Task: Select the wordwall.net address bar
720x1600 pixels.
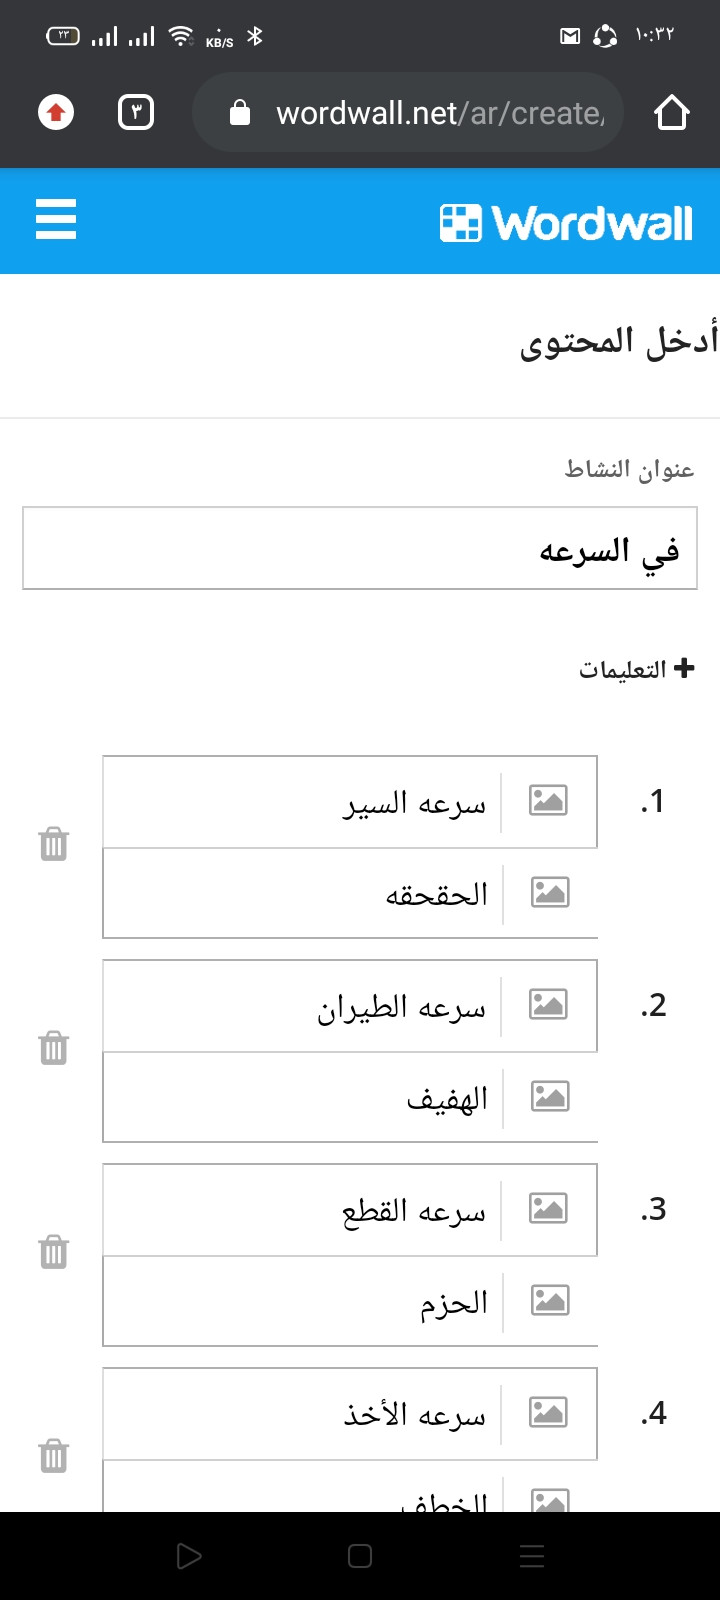Action: click(x=408, y=113)
